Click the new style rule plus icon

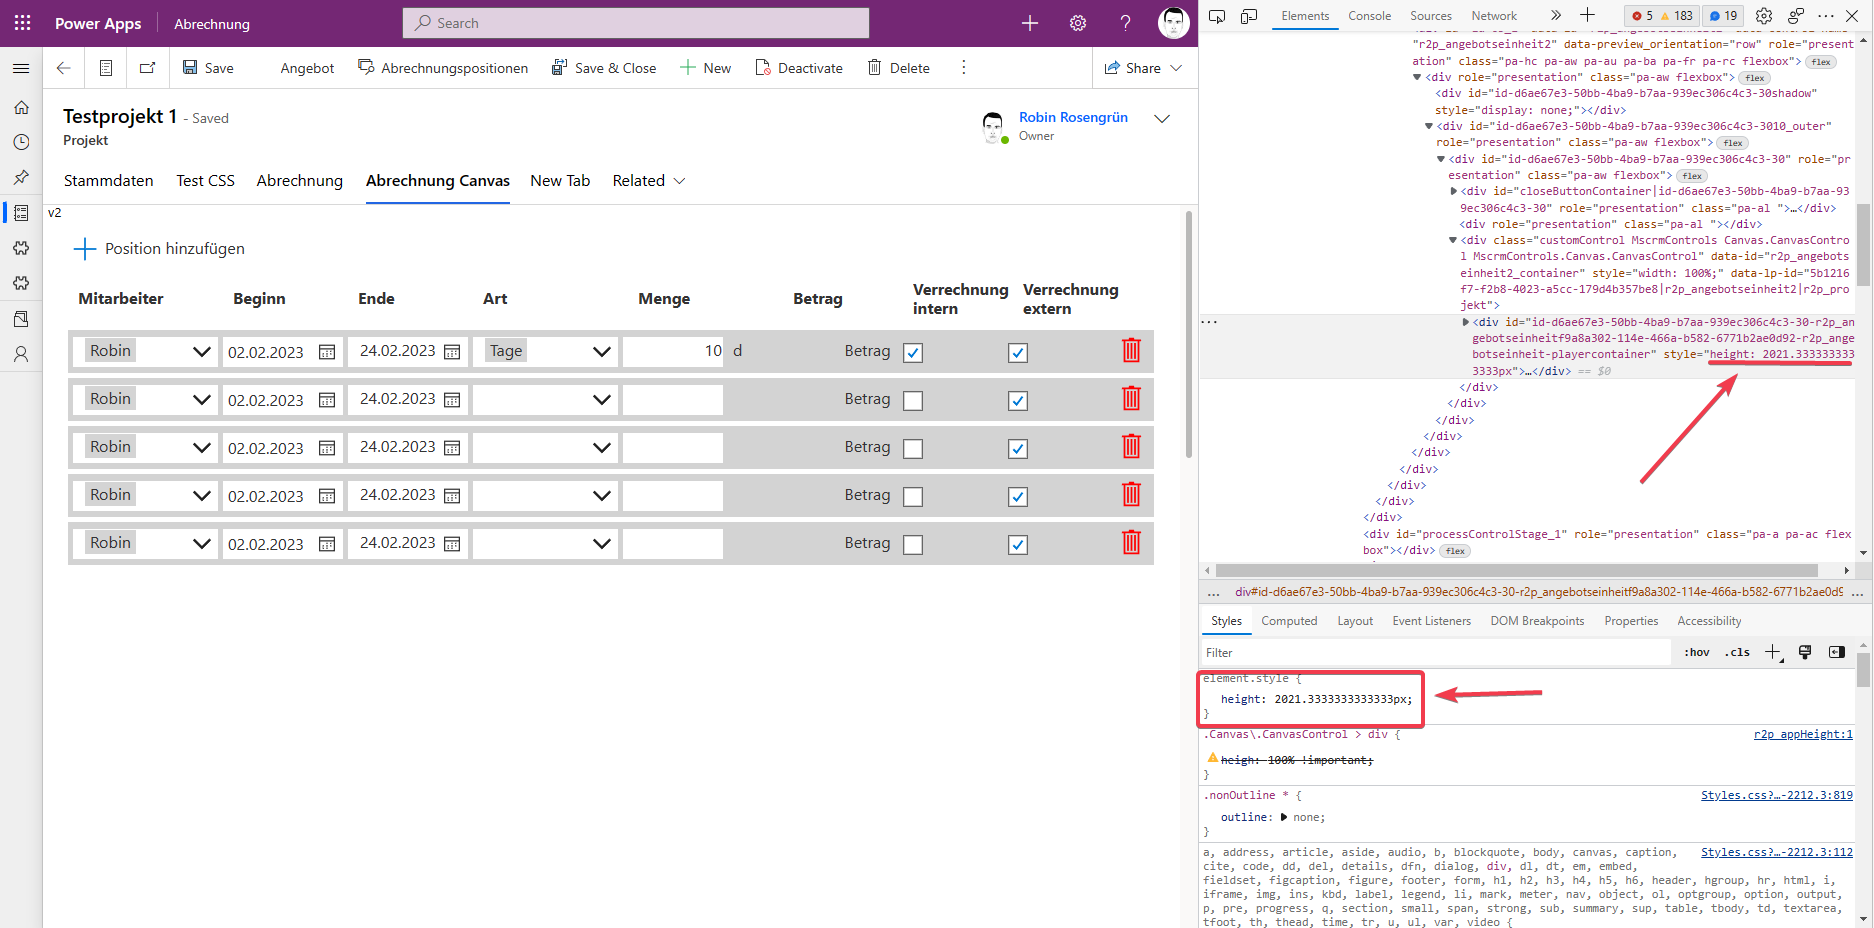1773,652
